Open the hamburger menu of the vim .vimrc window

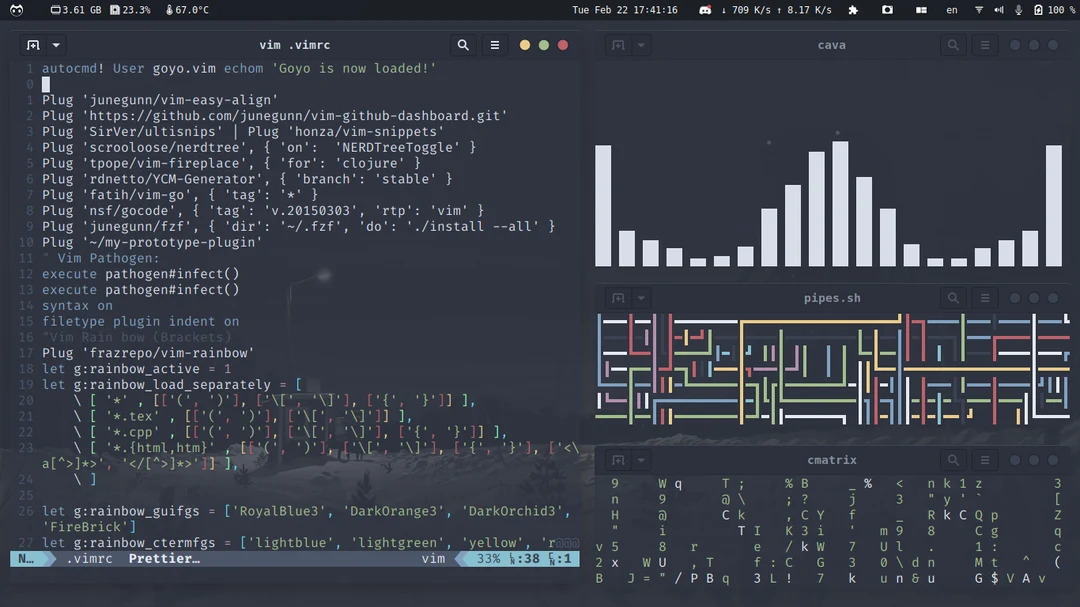495,45
